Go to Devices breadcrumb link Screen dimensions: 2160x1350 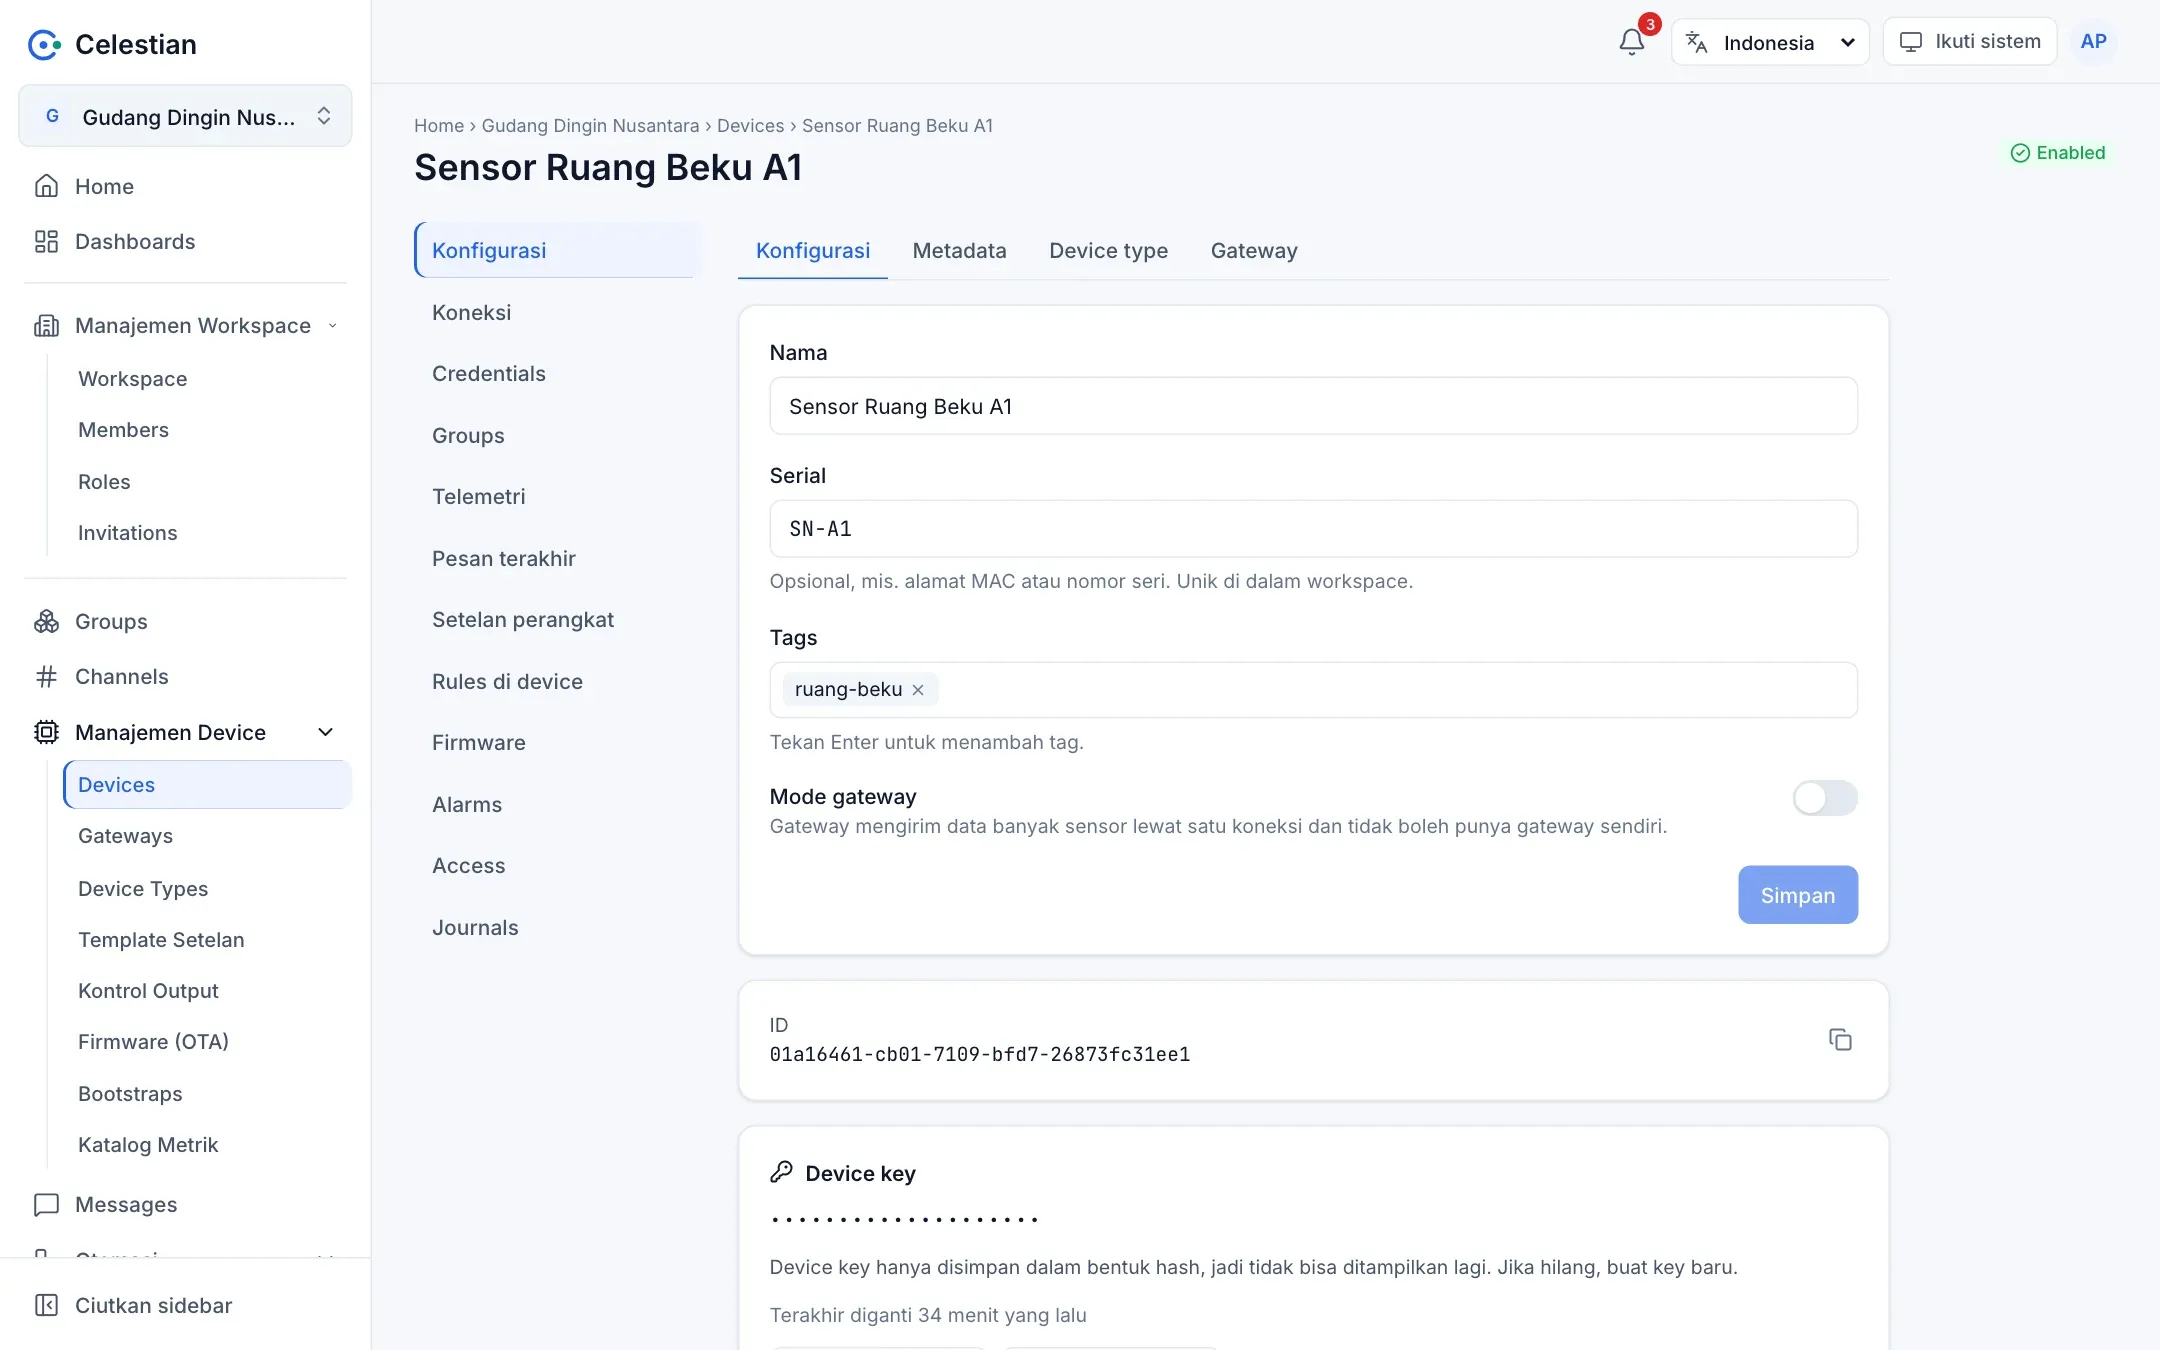(750, 126)
